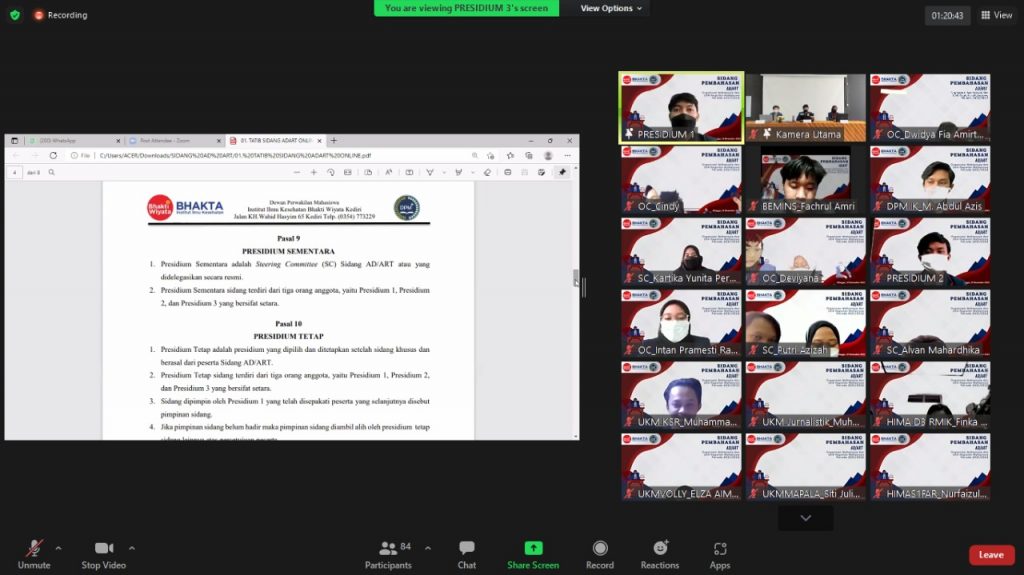Change layout with the View button
This screenshot has height=575, width=1024.
tap(996, 15)
